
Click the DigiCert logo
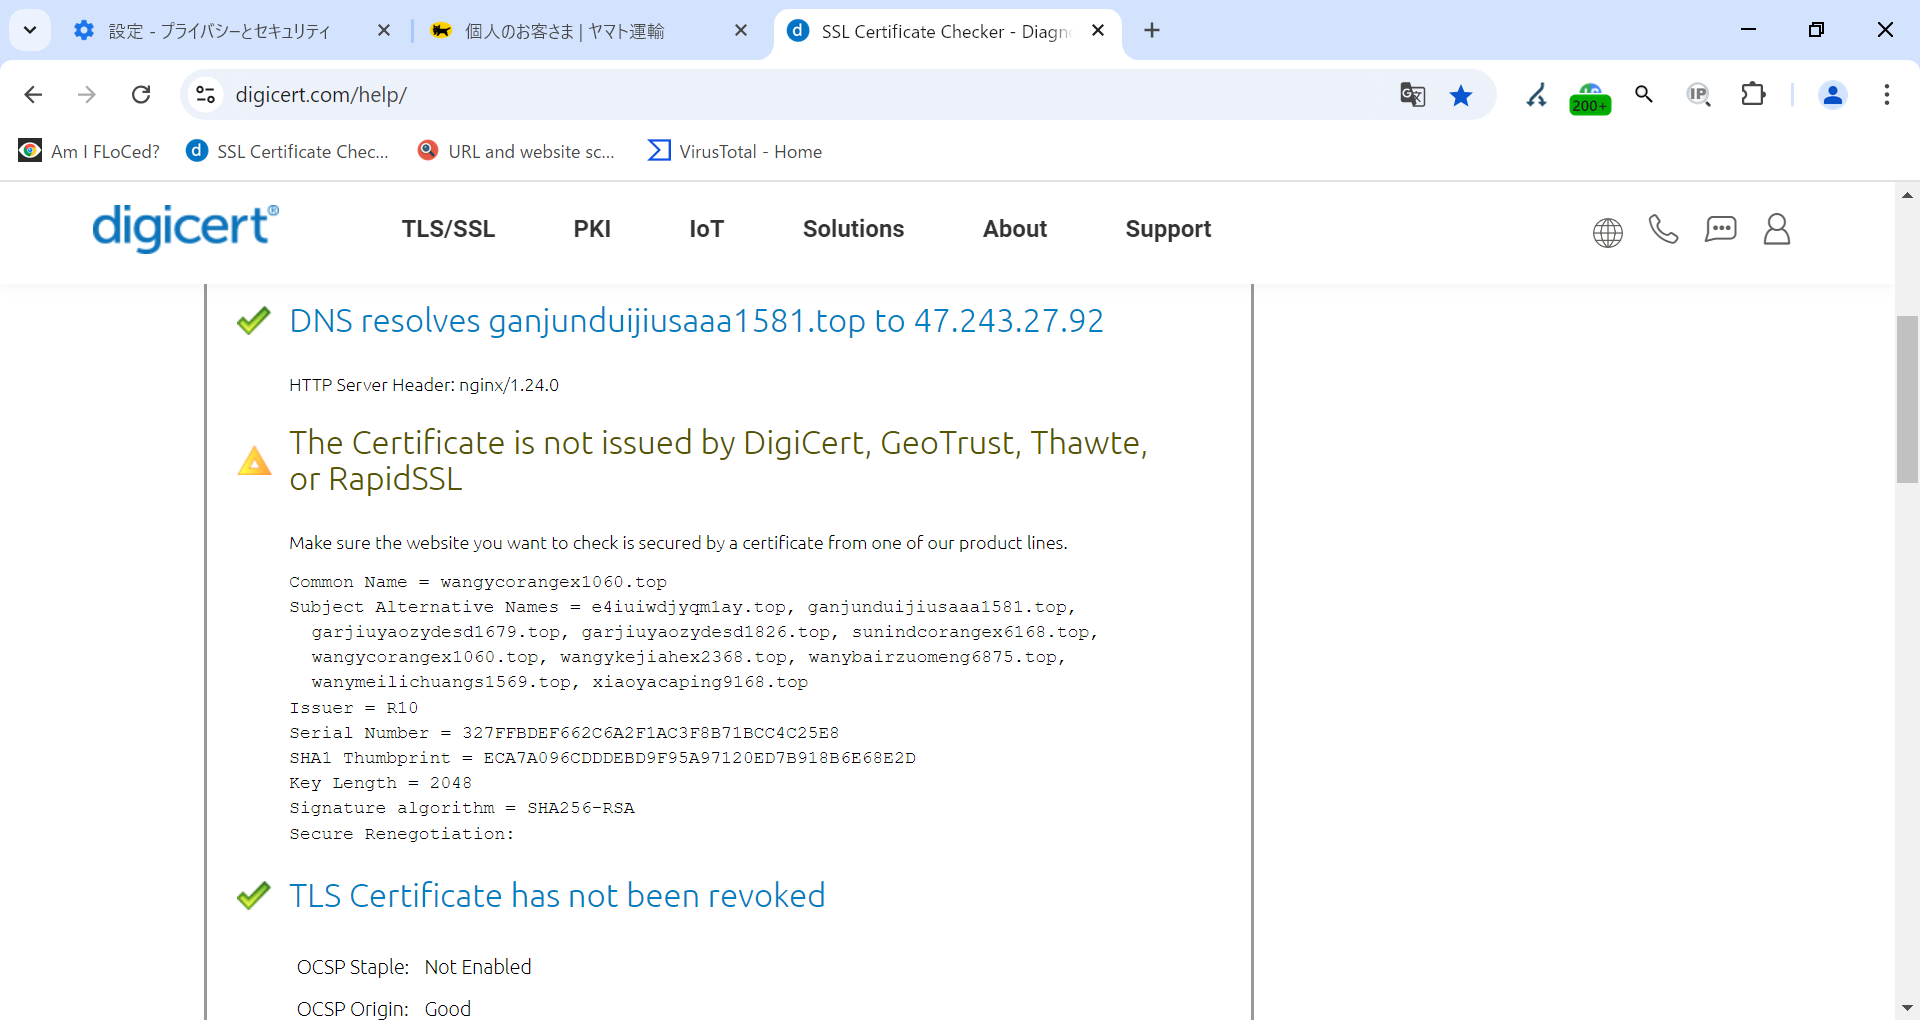185,227
